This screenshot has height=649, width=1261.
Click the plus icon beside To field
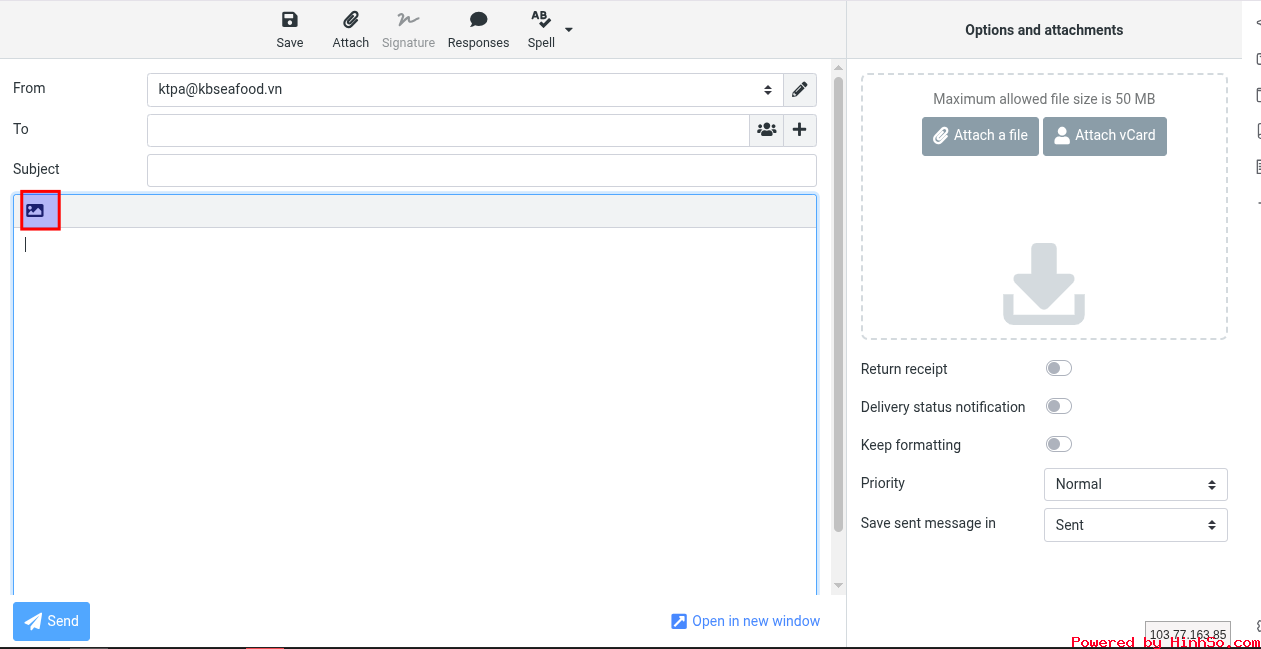pyautogui.click(x=800, y=130)
